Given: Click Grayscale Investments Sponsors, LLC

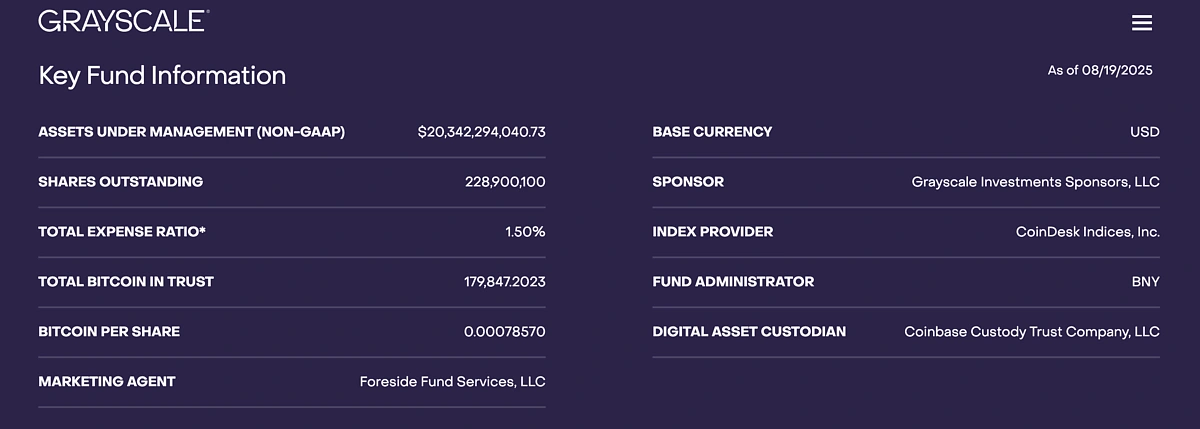Looking at the screenshot, I should point(1035,182).
